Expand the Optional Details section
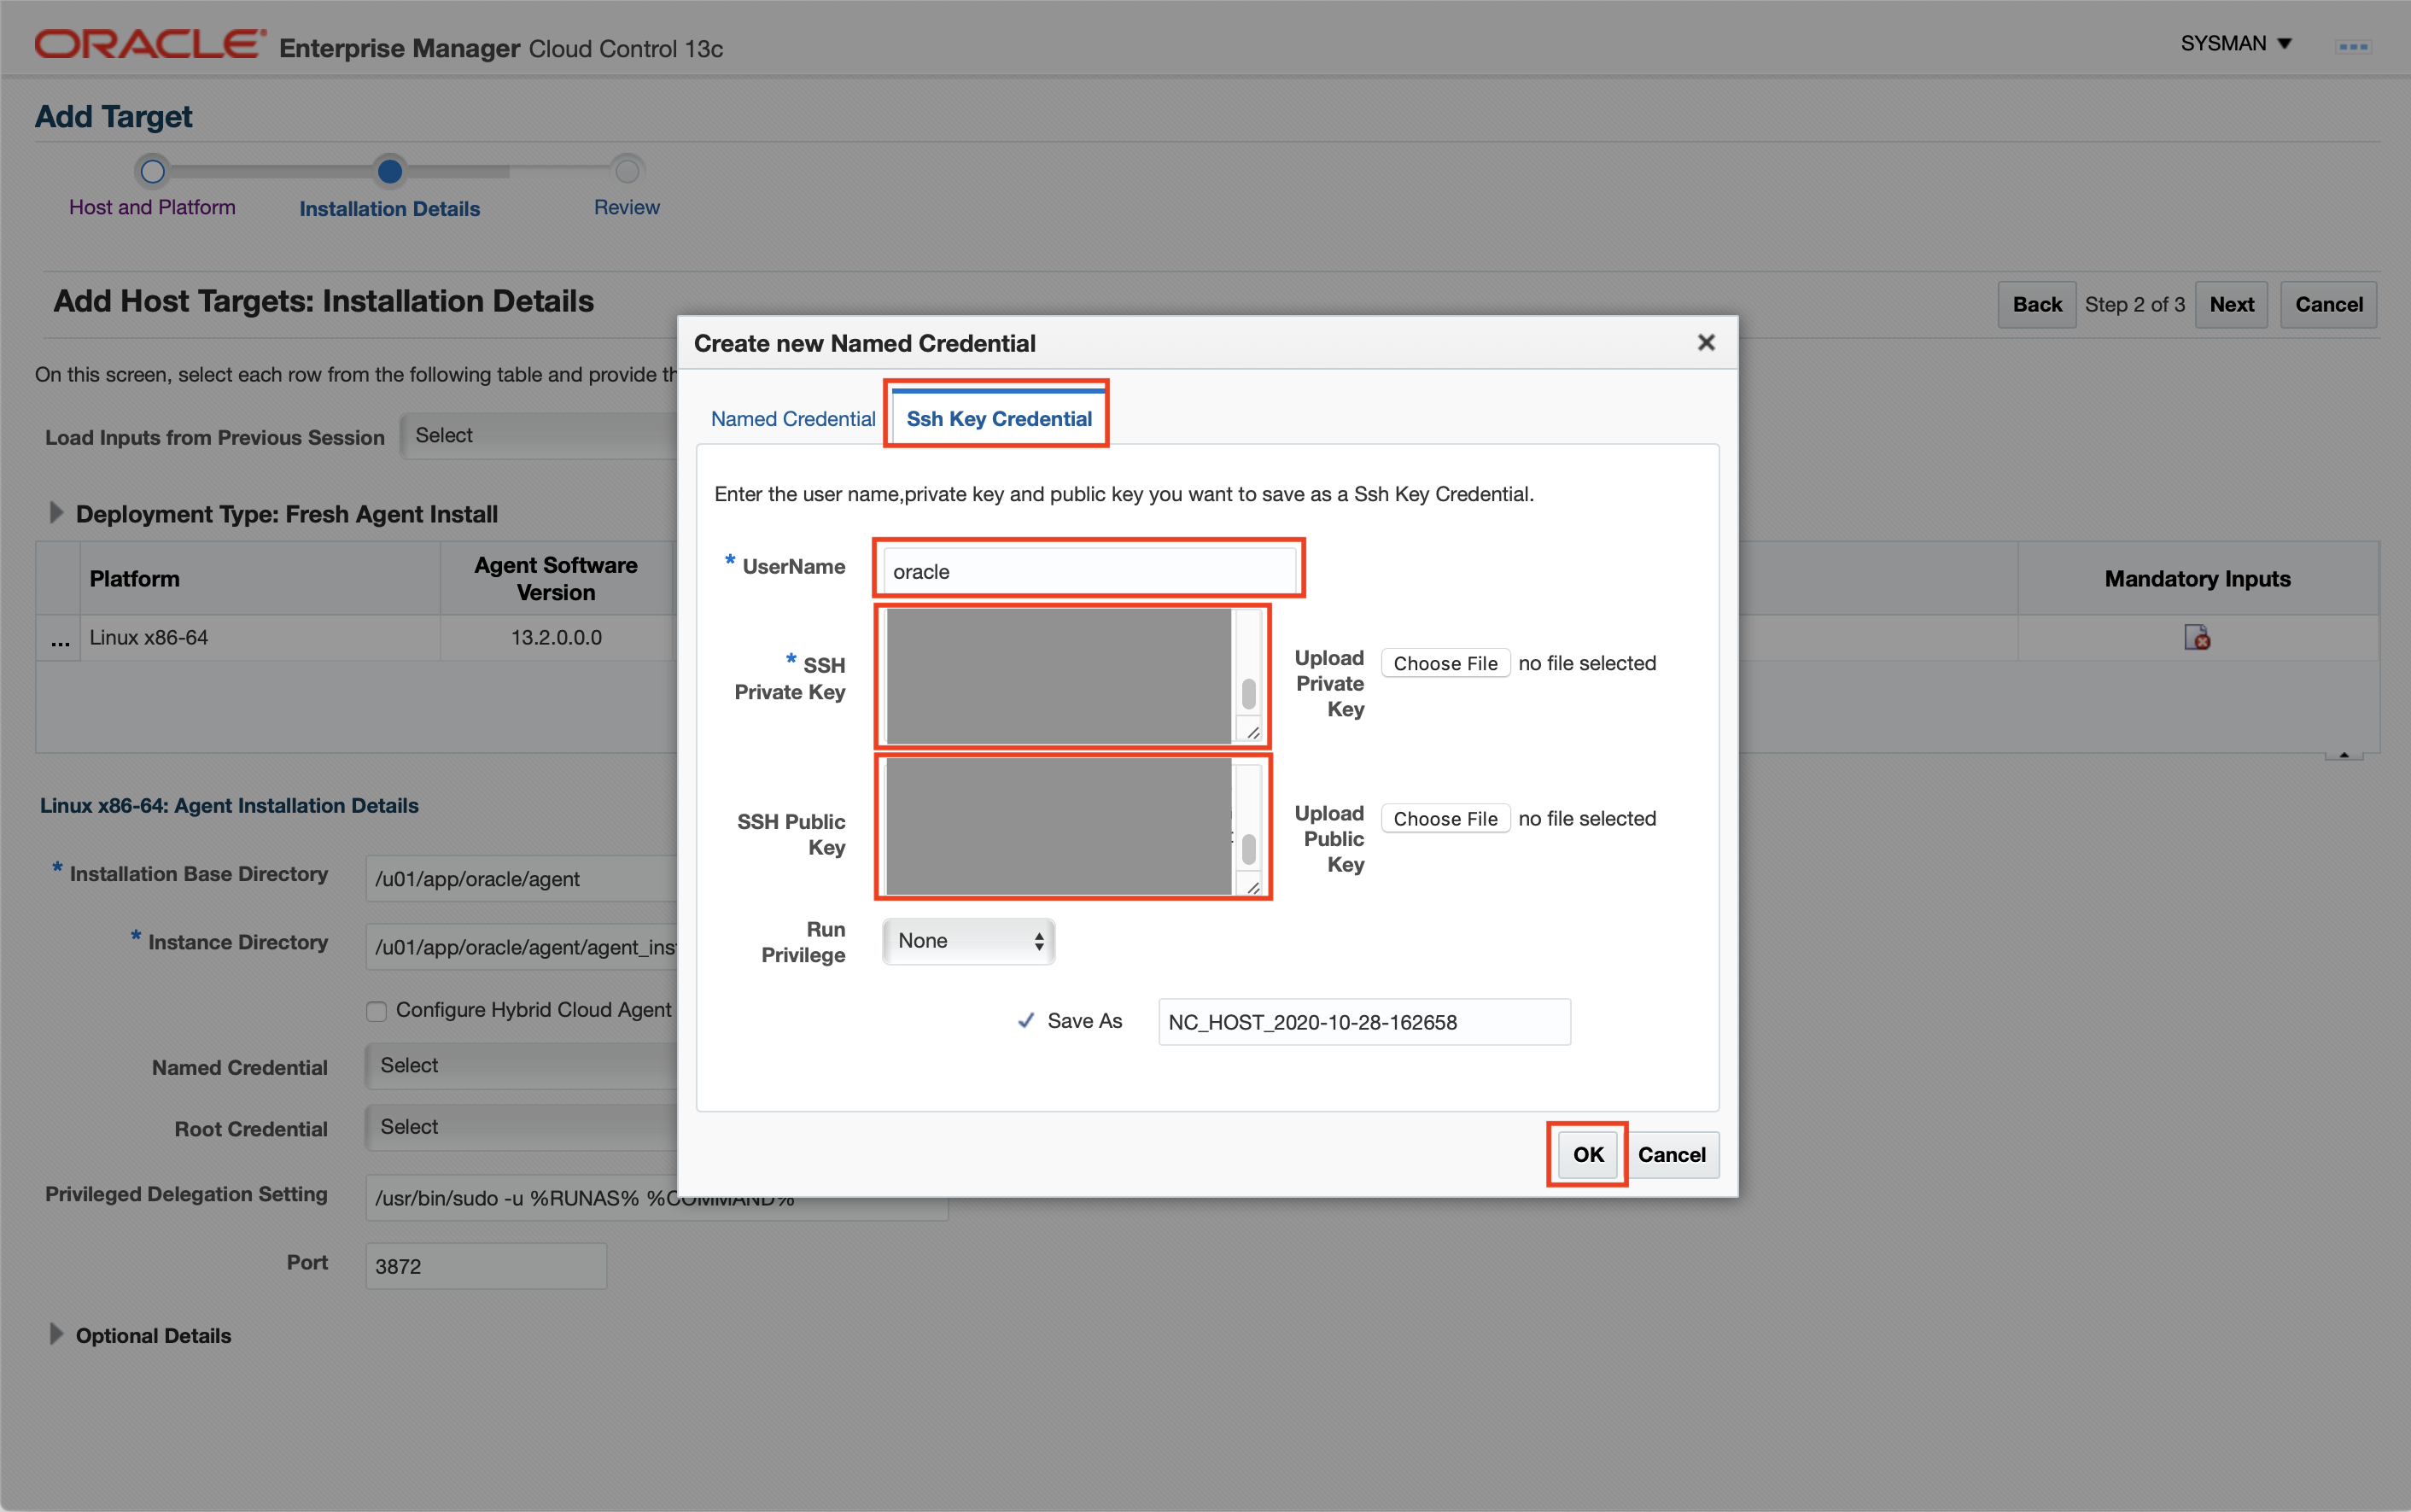 56,1334
